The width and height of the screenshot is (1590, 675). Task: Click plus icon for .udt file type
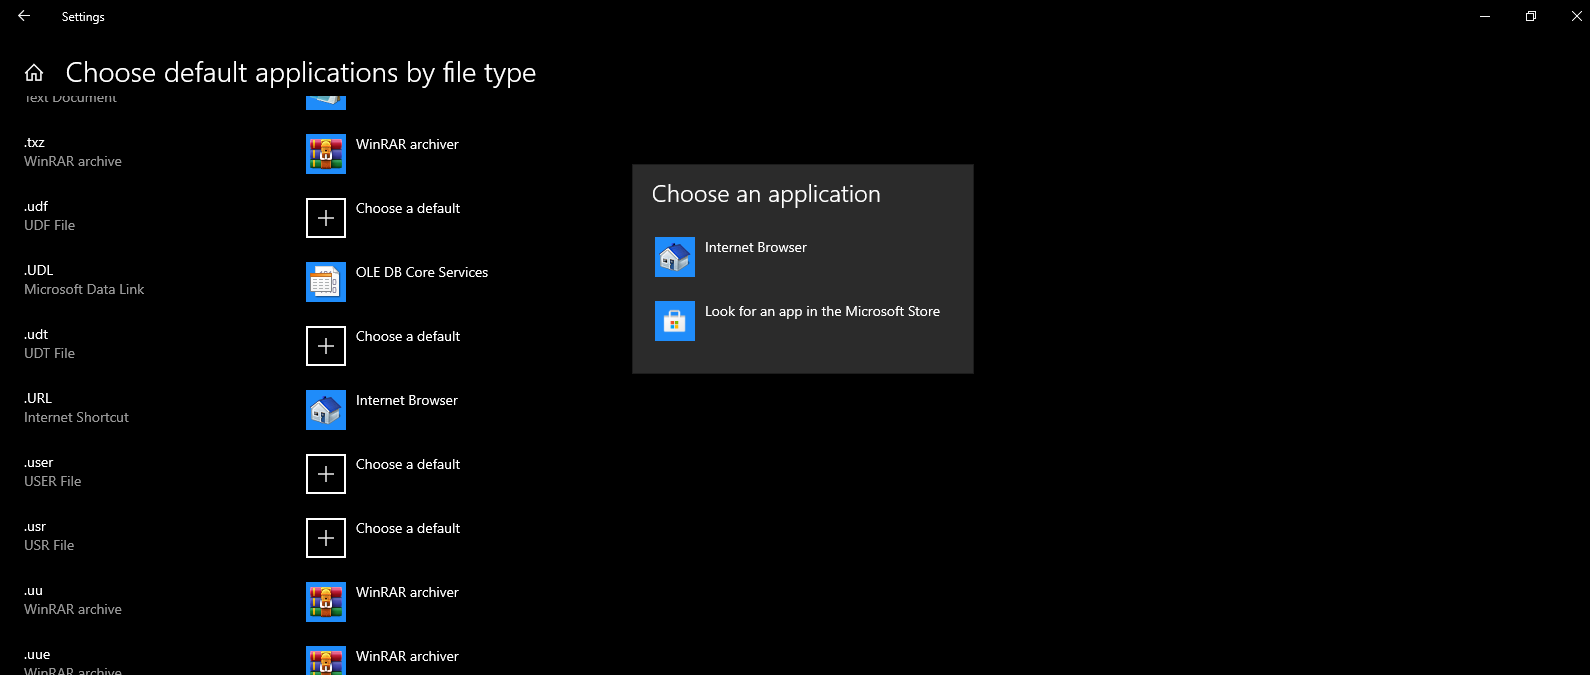click(x=326, y=346)
